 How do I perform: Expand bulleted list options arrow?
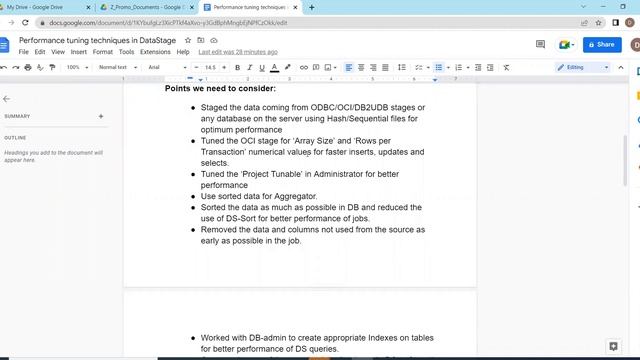(448, 67)
